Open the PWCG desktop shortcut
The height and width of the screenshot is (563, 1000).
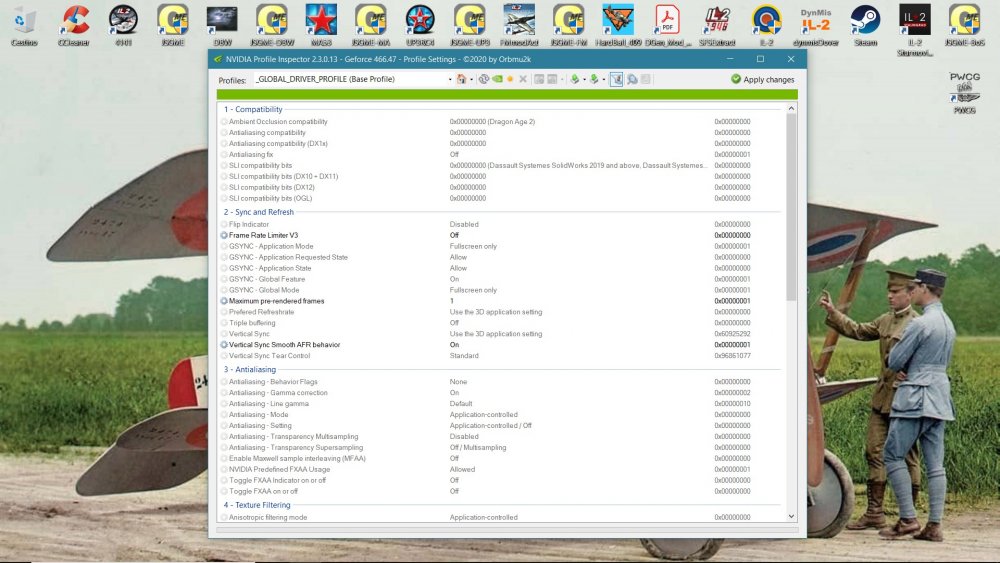coord(964,93)
